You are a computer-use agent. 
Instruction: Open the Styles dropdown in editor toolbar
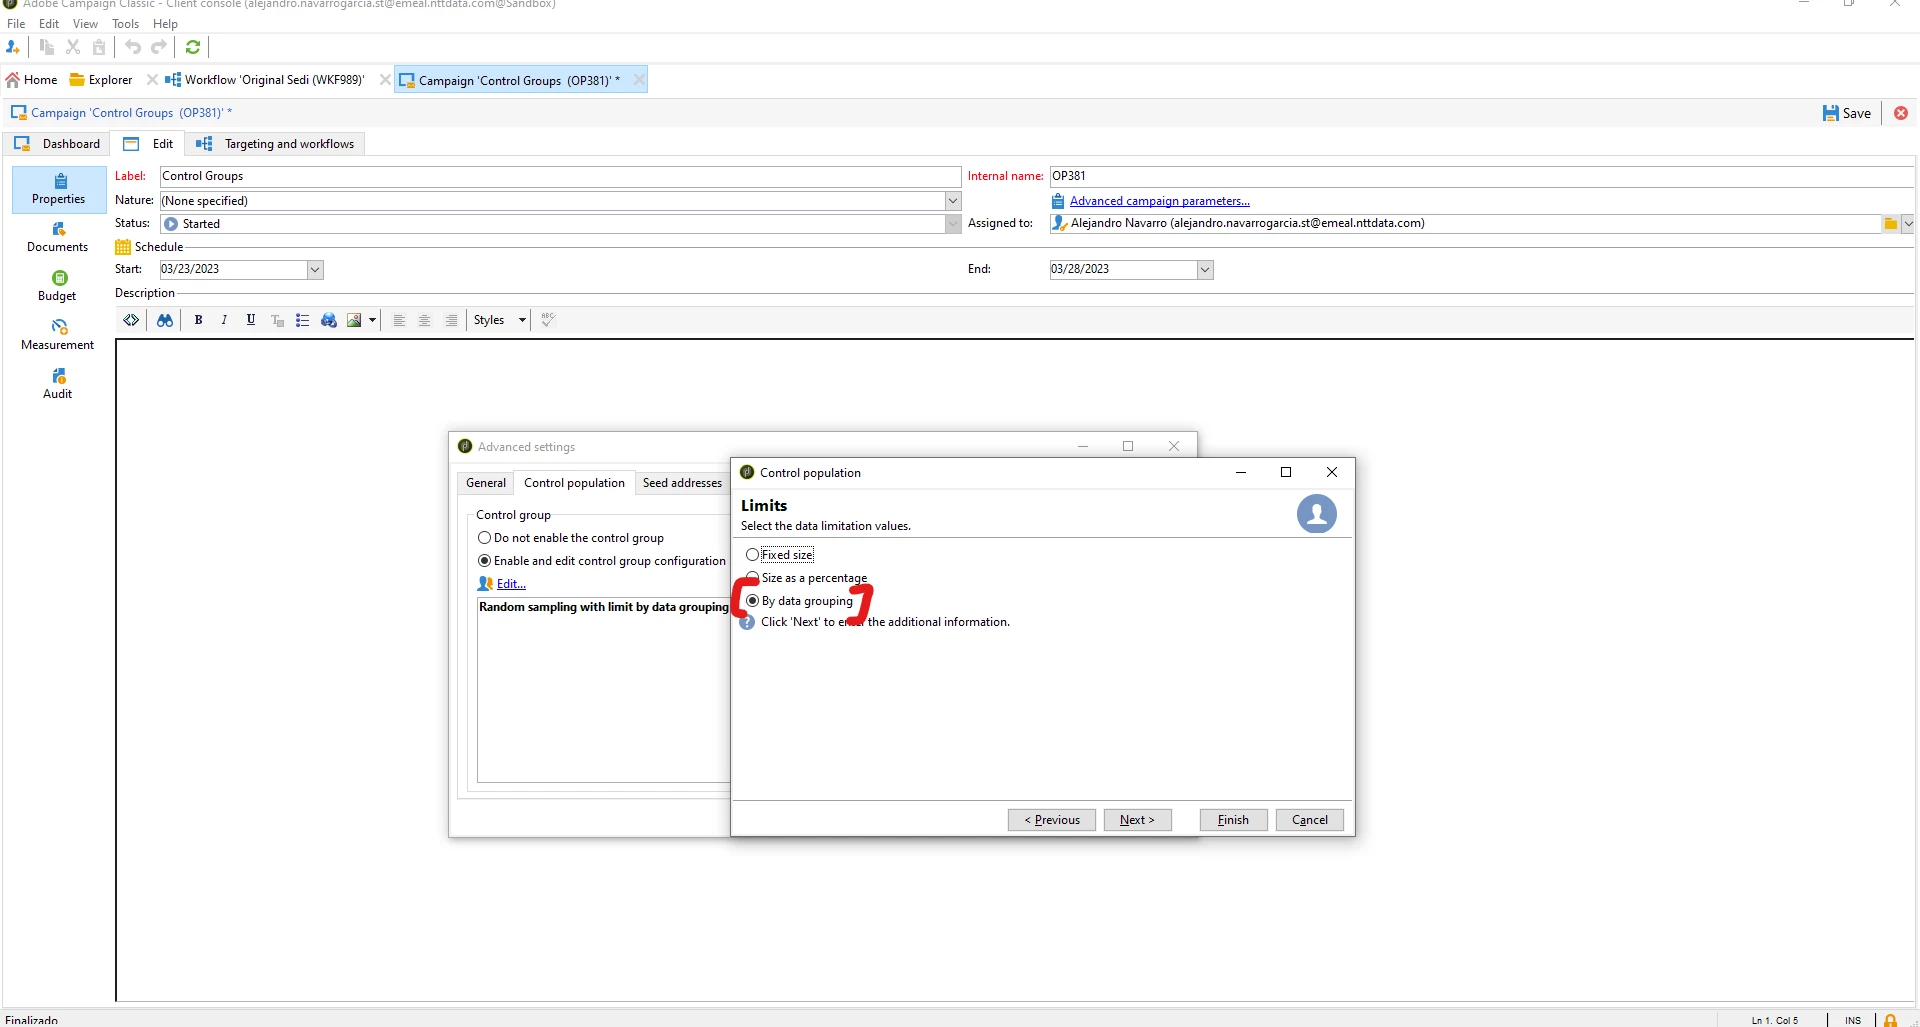(500, 320)
